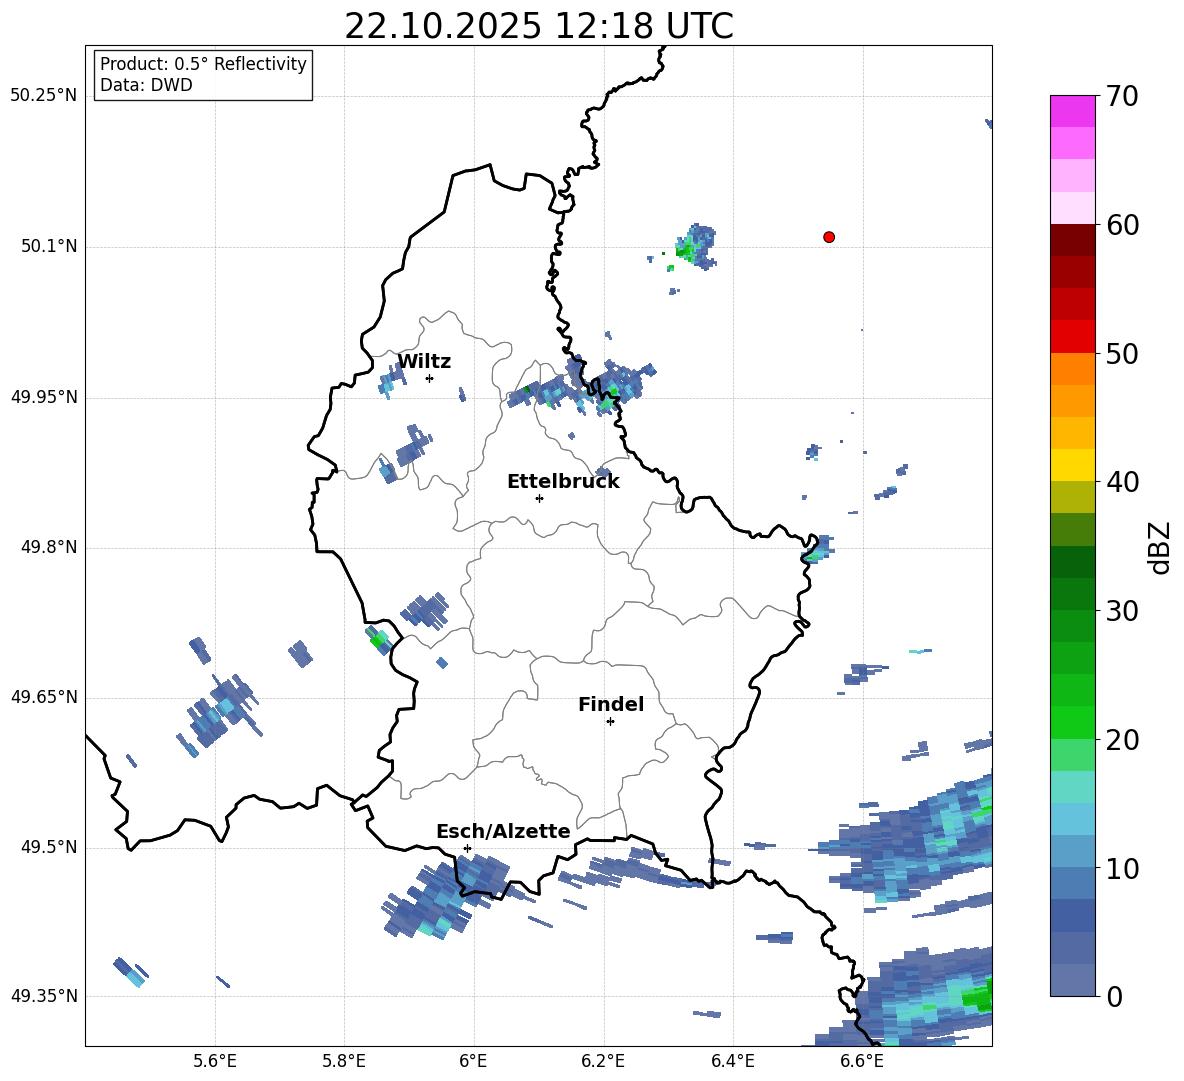Click the 49.65°N latitude label

click(44, 697)
